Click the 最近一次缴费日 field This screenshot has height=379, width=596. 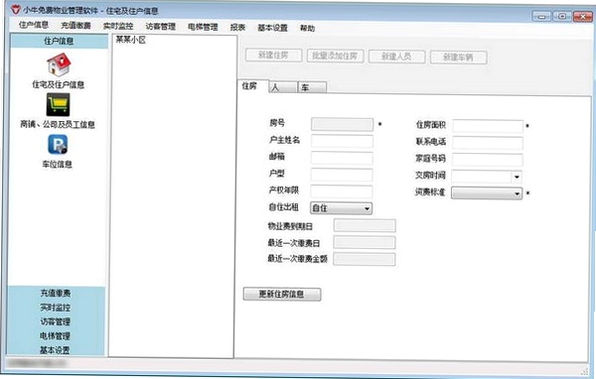[x=365, y=243]
